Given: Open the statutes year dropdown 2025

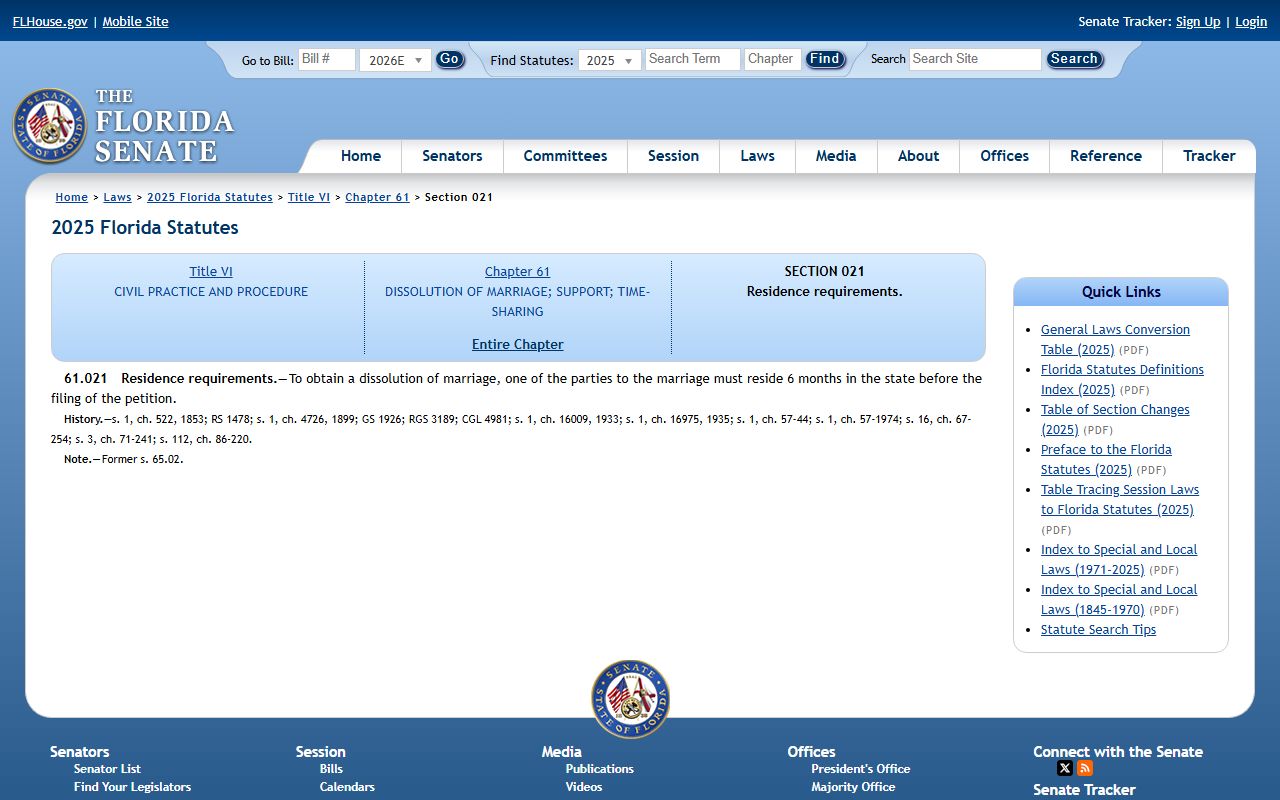Looking at the screenshot, I should (610, 60).
